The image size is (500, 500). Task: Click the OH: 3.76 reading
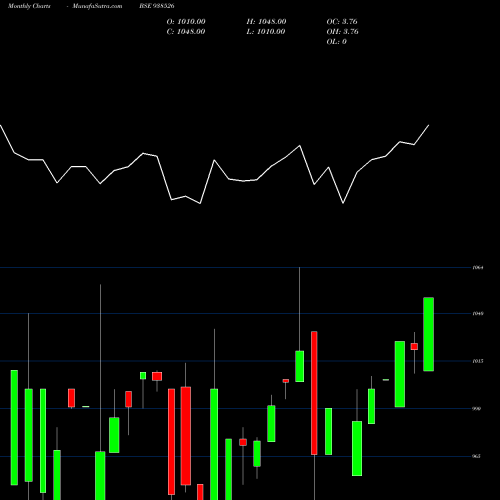point(343,32)
